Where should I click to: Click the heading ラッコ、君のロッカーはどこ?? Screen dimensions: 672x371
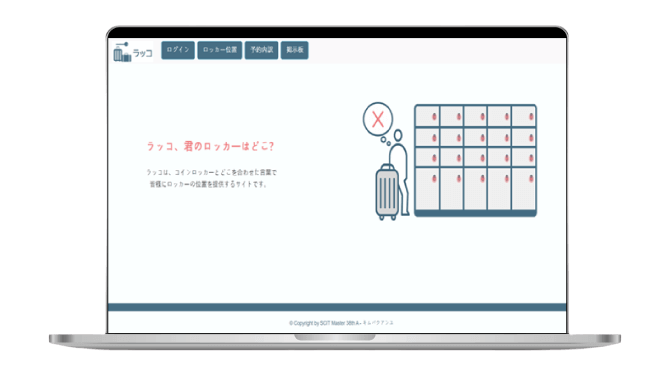tap(210, 146)
